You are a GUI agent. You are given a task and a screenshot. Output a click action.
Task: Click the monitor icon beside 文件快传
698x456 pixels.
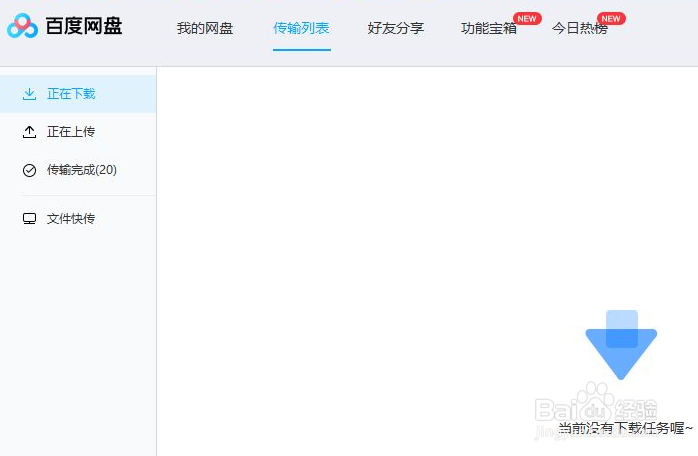click(29, 219)
